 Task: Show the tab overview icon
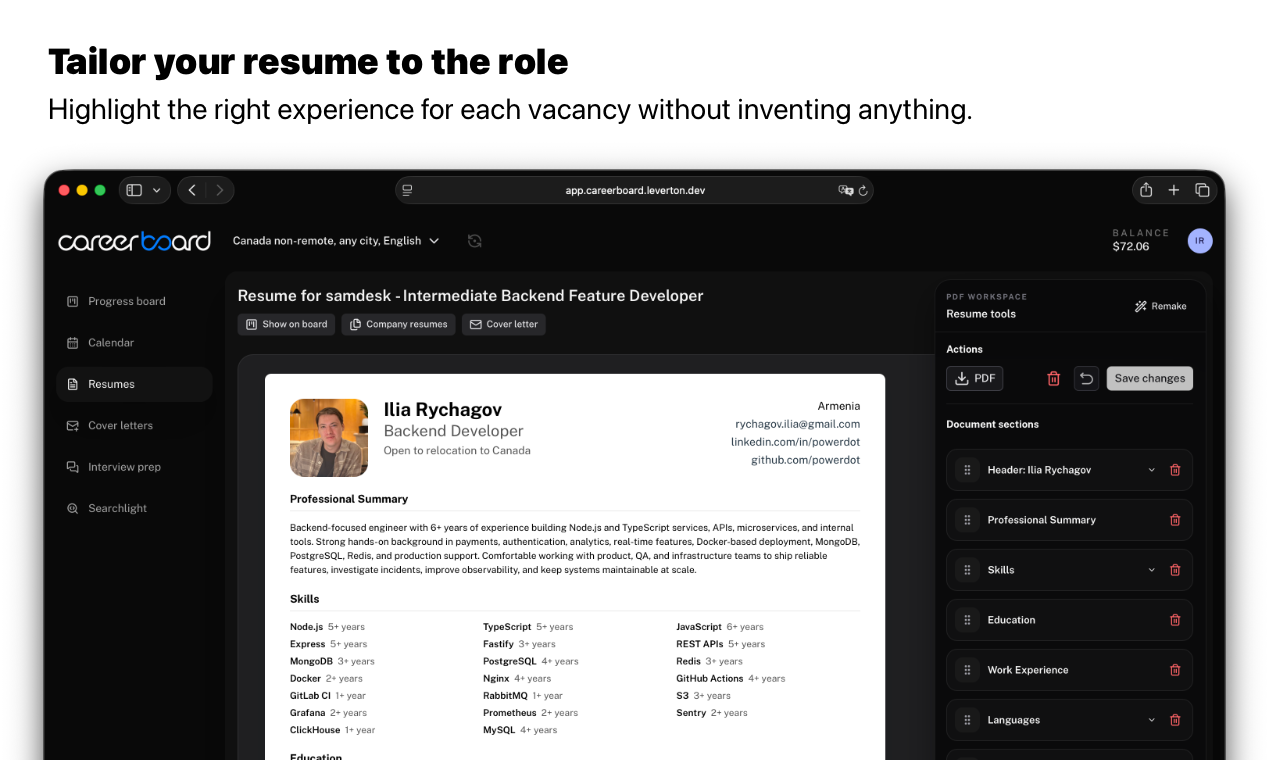click(x=1202, y=190)
